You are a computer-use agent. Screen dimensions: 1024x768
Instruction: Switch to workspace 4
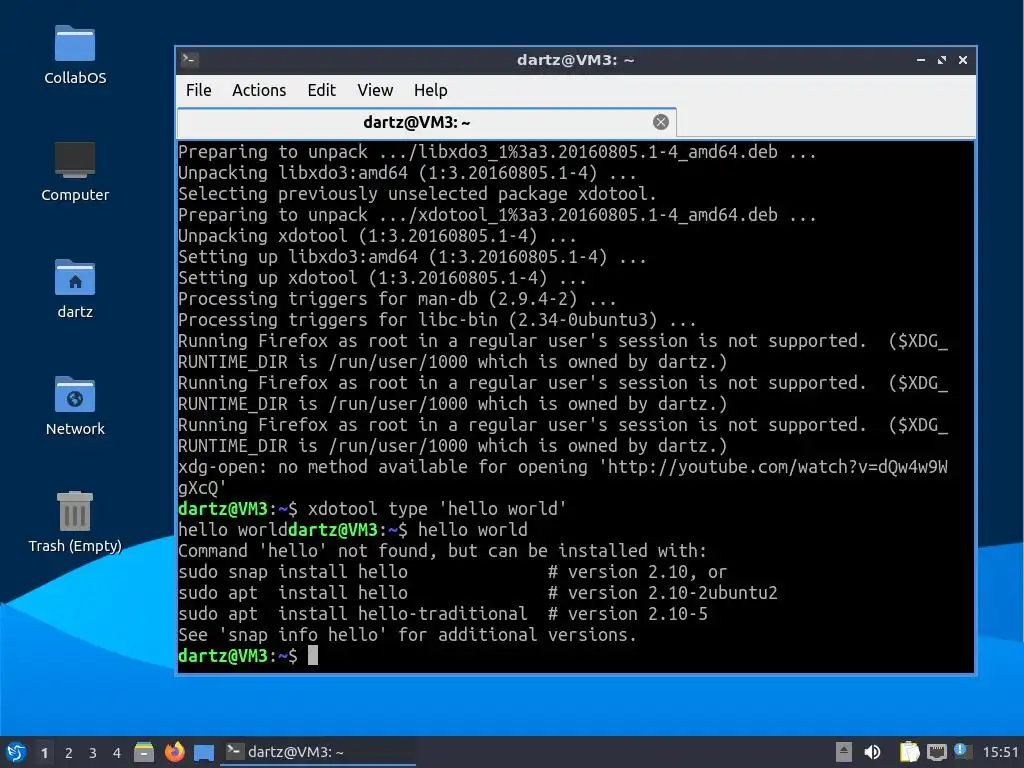point(117,753)
